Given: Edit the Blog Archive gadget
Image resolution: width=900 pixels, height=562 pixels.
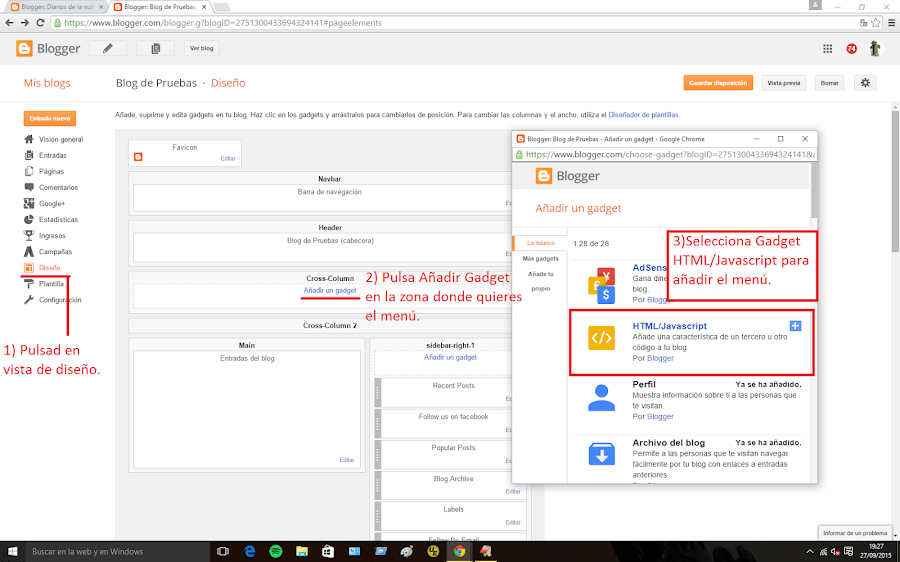Looking at the screenshot, I should (x=513, y=491).
